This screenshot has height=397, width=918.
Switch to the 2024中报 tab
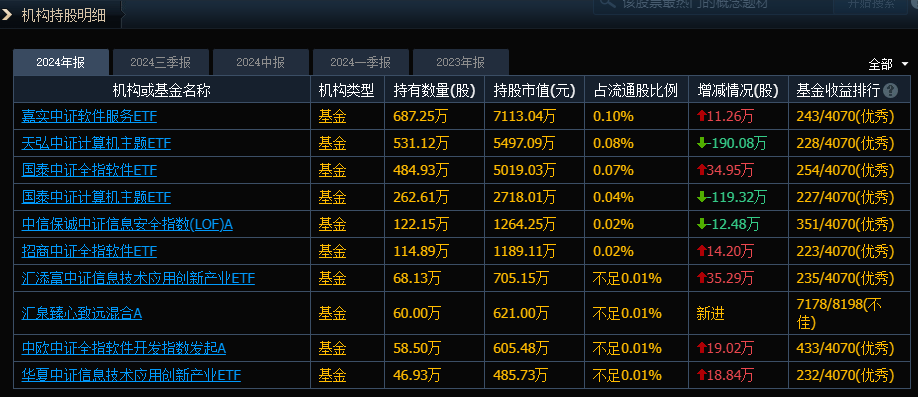coord(261,63)
